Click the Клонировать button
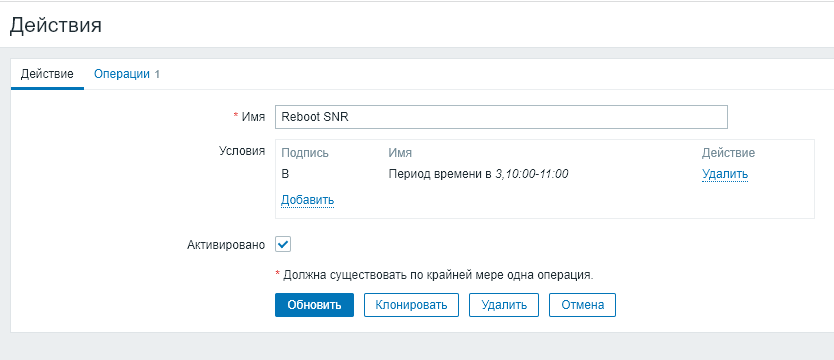This screenshot has width=834, height=360. (x=411, y=305)
